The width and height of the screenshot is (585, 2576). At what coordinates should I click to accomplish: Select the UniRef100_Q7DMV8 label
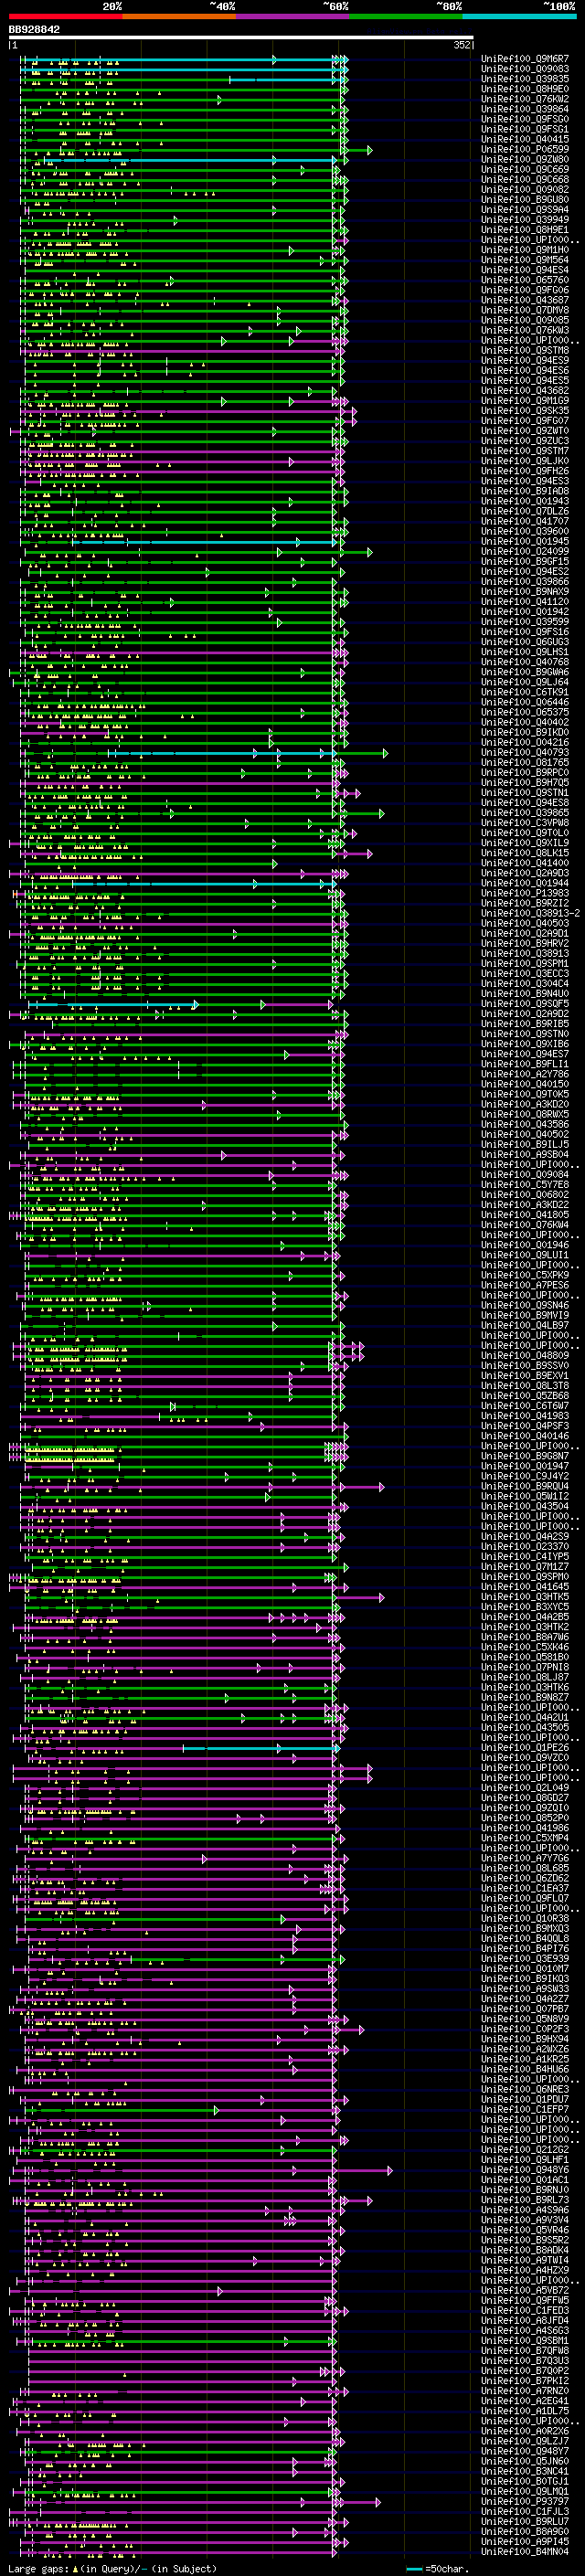[x=525, y=310]
